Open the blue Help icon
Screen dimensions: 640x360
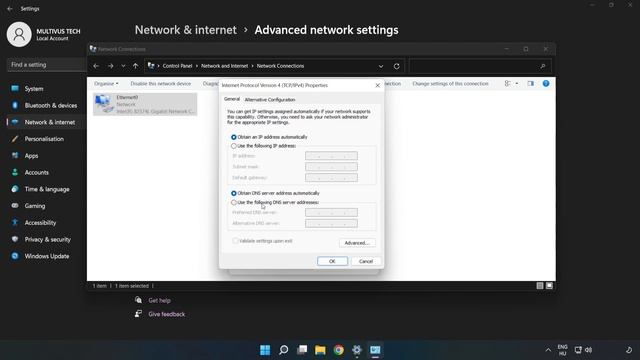546,84
